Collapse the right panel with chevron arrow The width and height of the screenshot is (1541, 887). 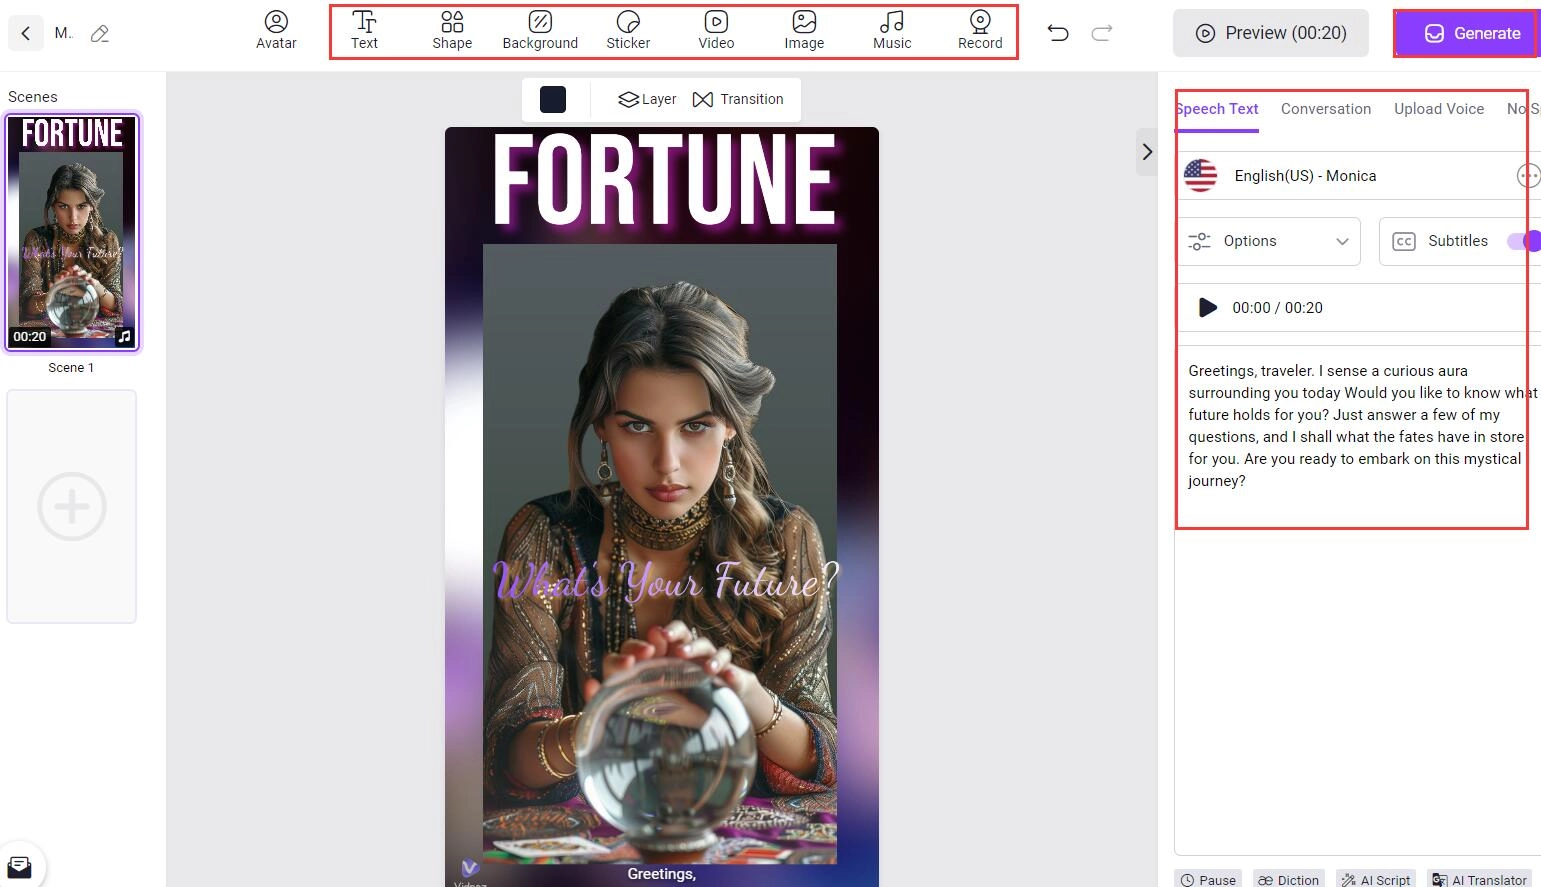[x=1147, y=152]
